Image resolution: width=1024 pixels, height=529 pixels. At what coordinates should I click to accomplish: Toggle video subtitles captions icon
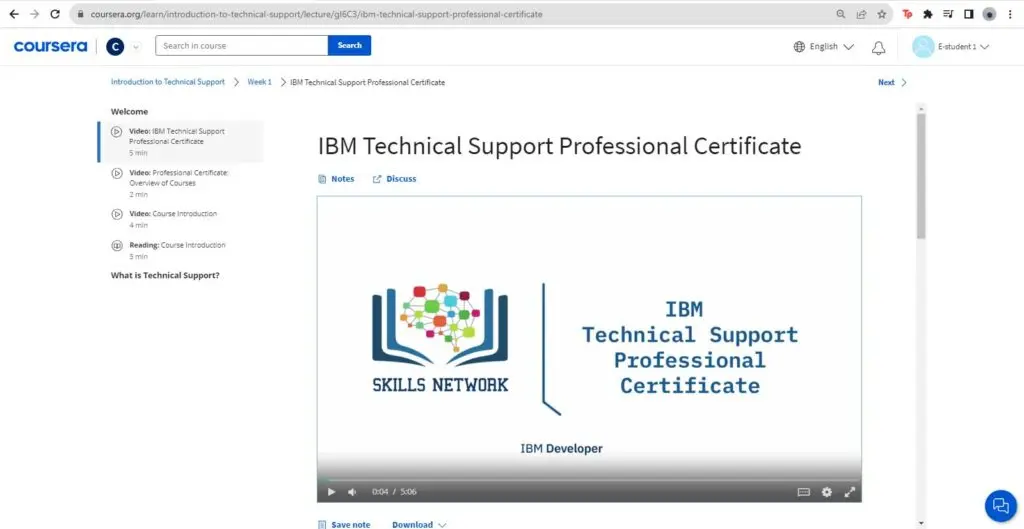pyautogui.click(x=804, y=492)
